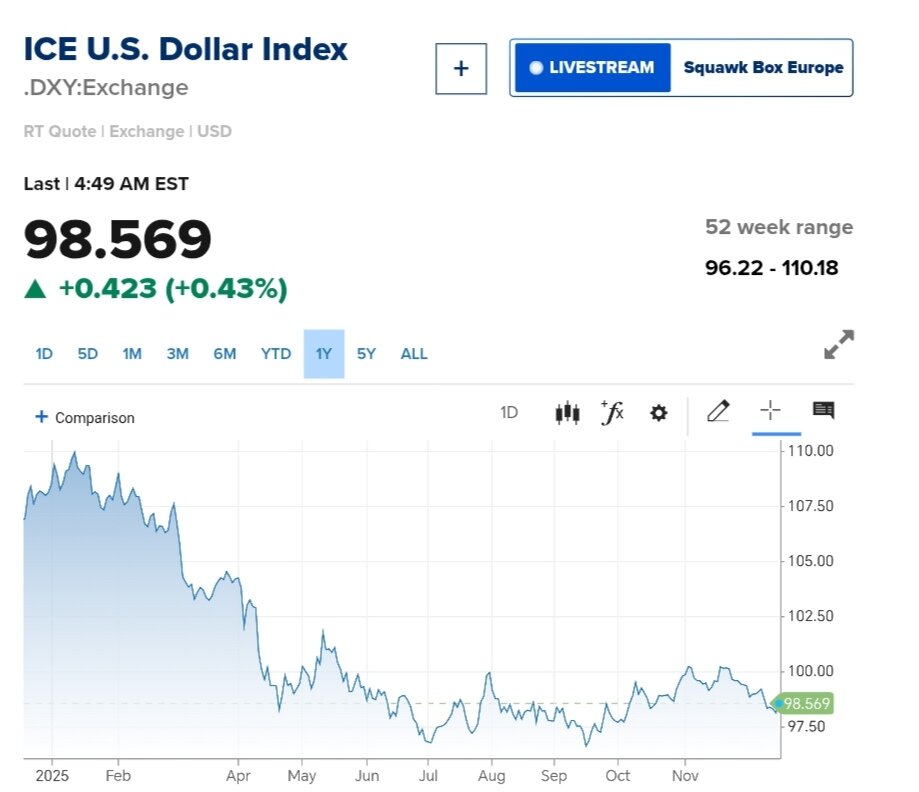This screenshot has width=919, height=792.
Task: Open the 1D interval dropdown
Action: coord(509,412)
